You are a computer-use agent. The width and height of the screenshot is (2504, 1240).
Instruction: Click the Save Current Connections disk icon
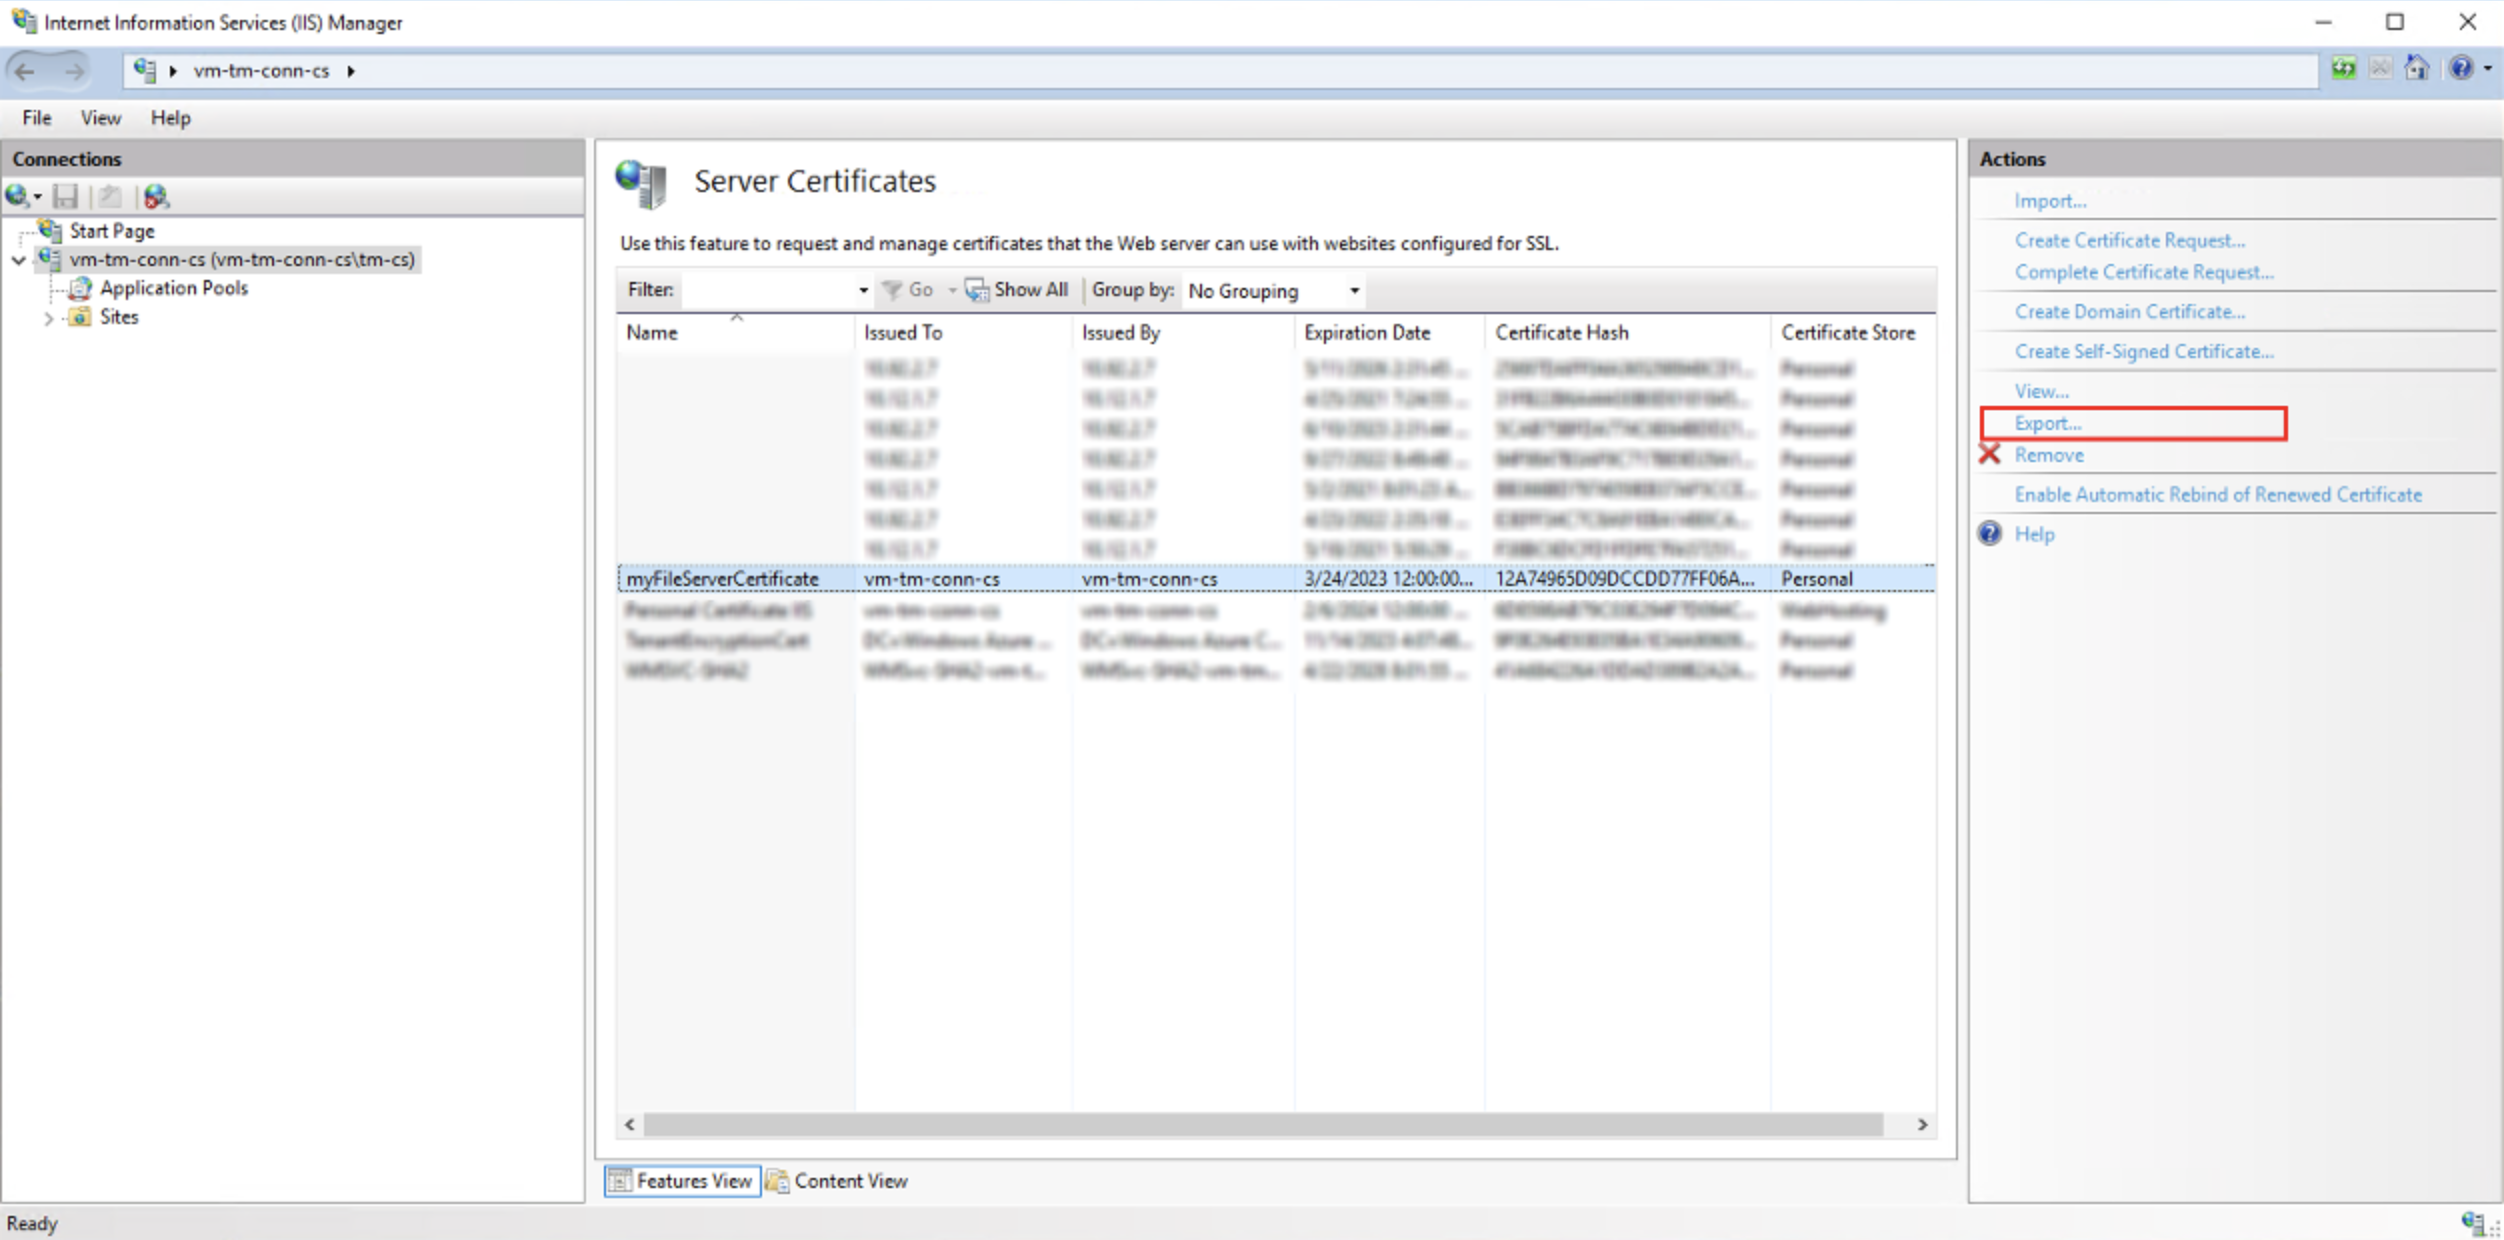tap(65, 196)
